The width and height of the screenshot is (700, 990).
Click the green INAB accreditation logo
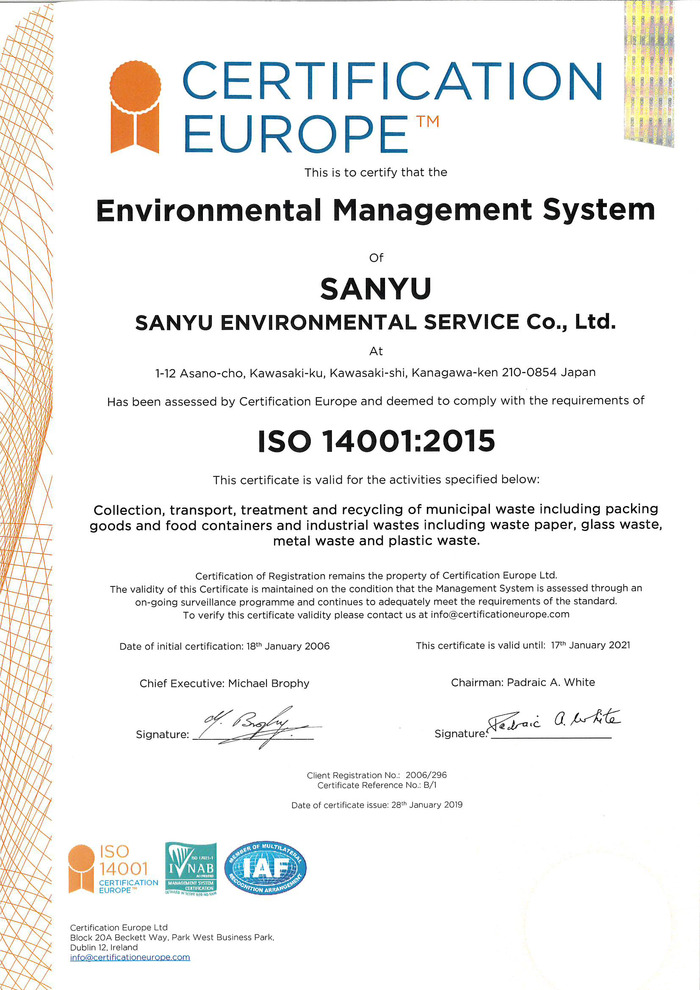[x=190, y=868]
